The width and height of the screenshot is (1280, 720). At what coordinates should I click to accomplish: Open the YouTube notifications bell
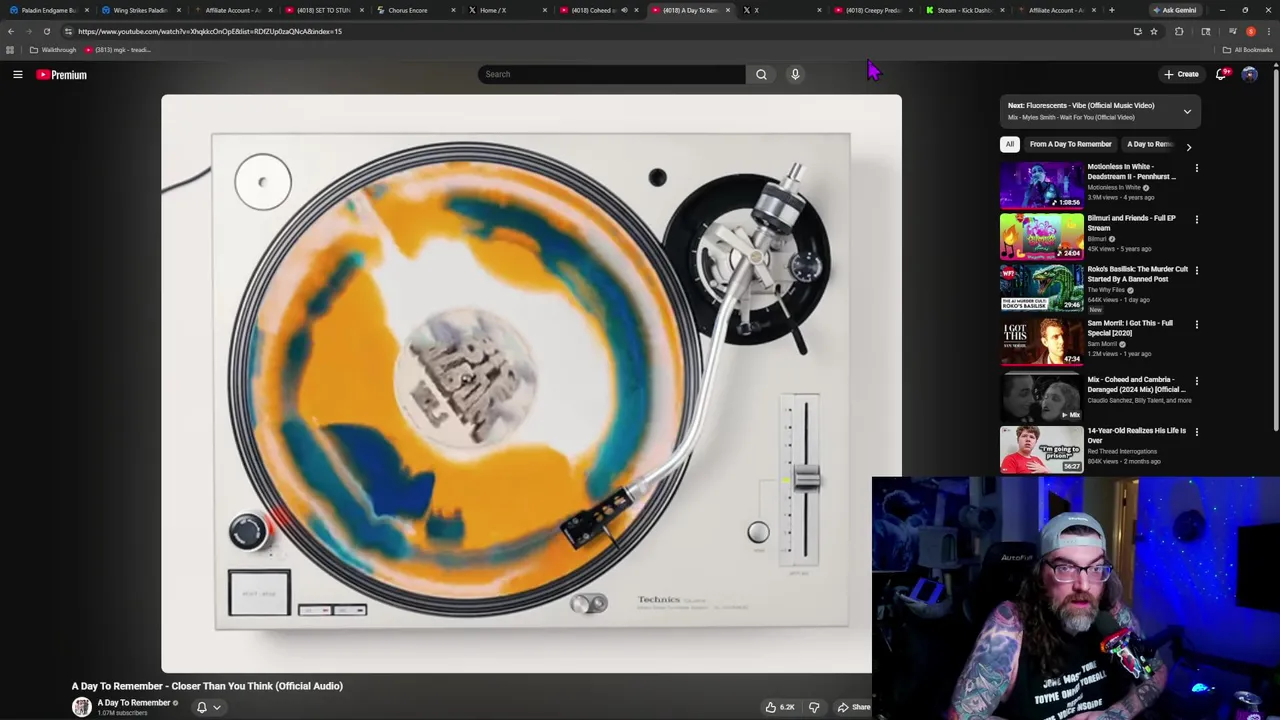pyautogui.click(x=1221, y=74)
